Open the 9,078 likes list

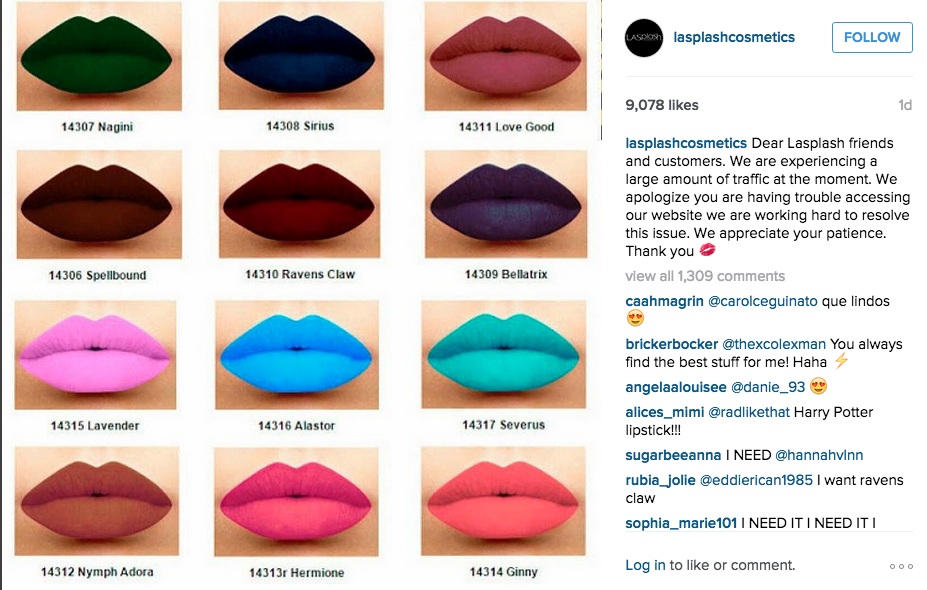(x=662, y=105)
